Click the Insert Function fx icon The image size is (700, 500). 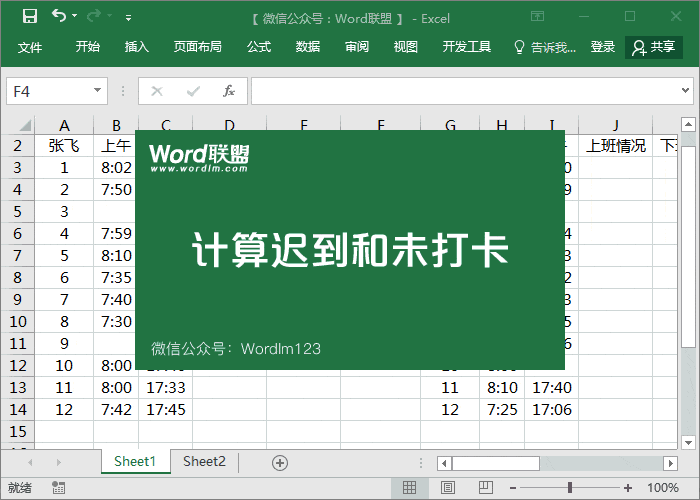(228, 91)
